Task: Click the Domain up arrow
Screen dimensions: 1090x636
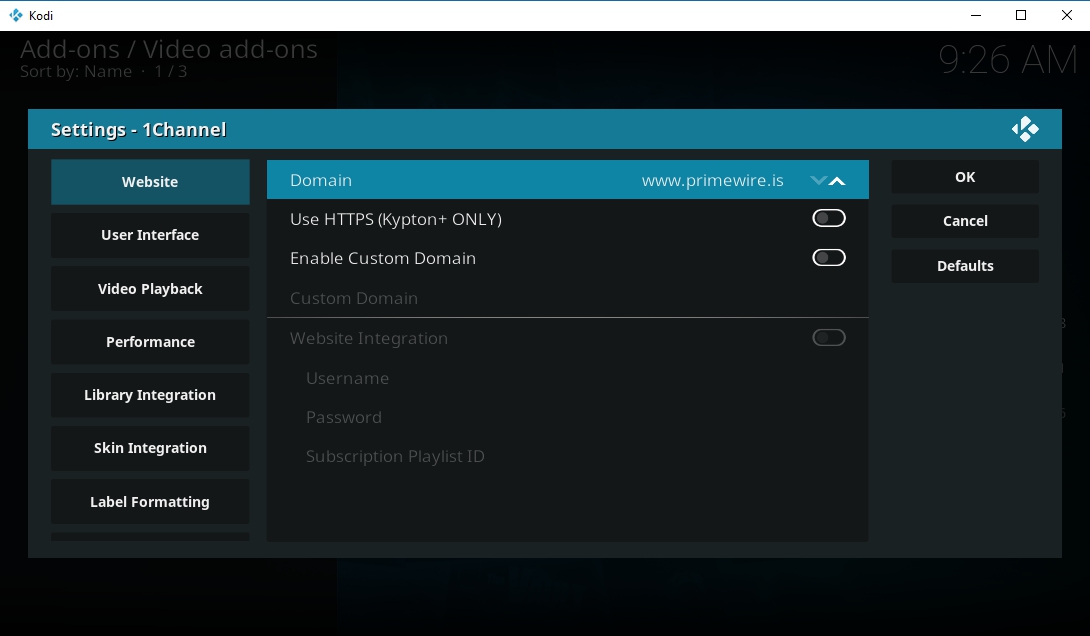Action: click(x=838, y=181)
